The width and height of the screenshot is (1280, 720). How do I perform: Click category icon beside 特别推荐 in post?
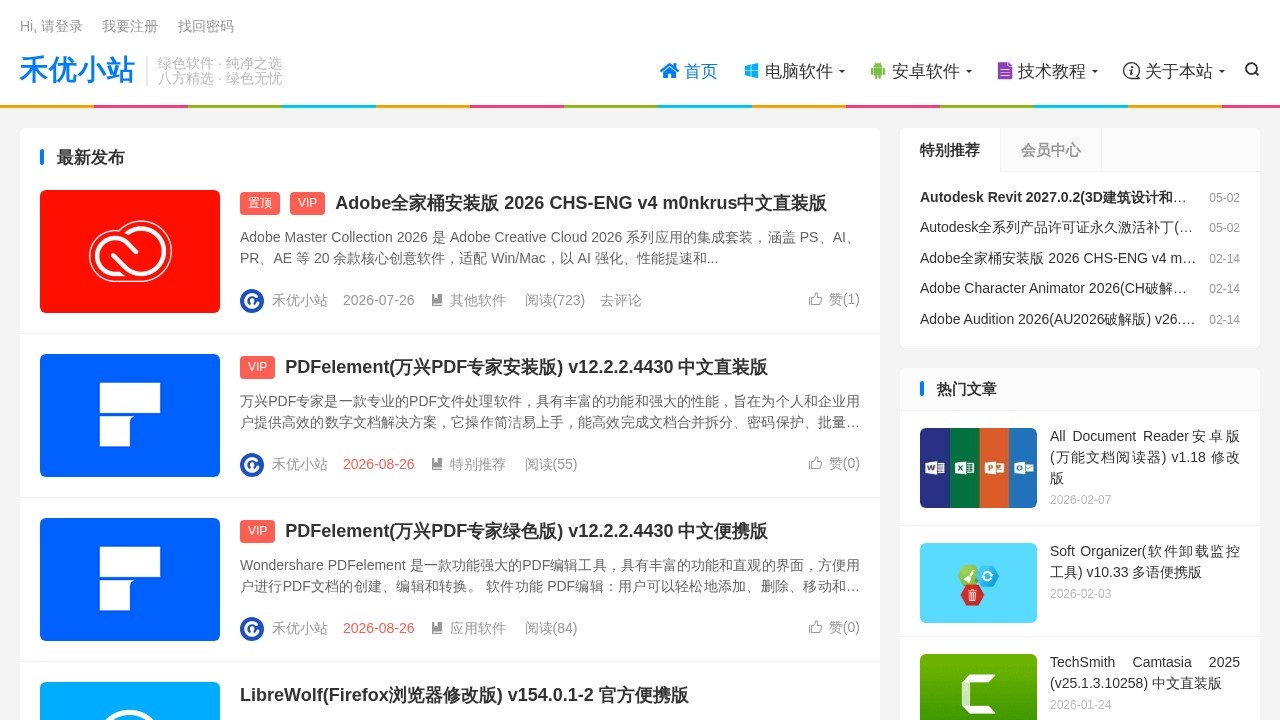pyautogui.click(x=437, y=464)
